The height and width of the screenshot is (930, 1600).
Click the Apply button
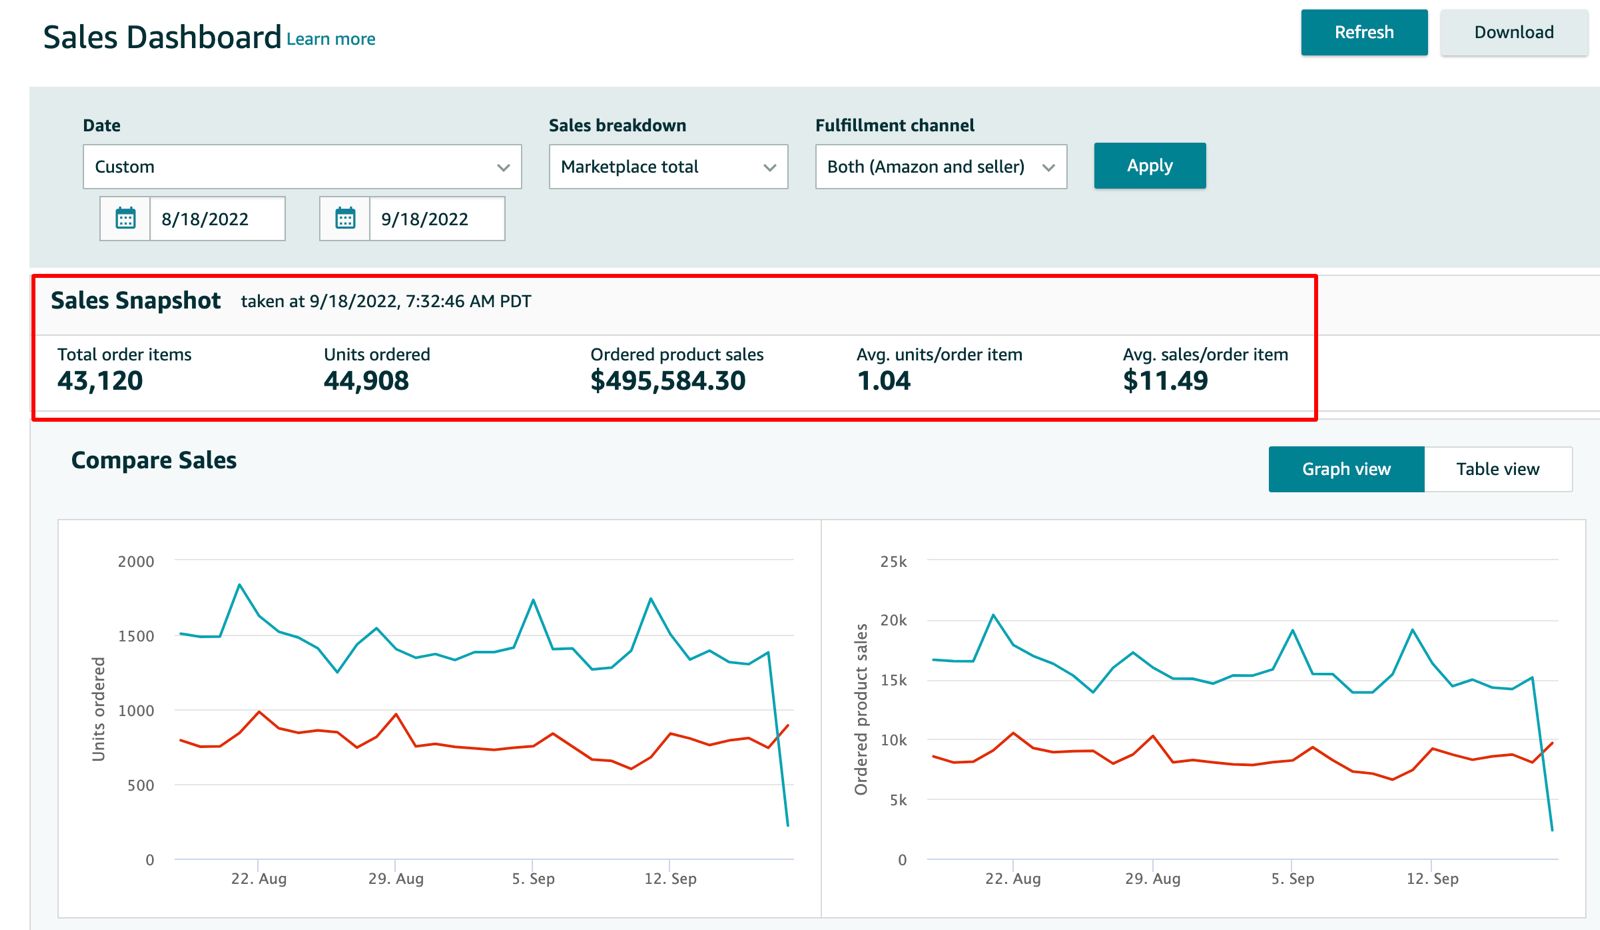click(1150, 166)
